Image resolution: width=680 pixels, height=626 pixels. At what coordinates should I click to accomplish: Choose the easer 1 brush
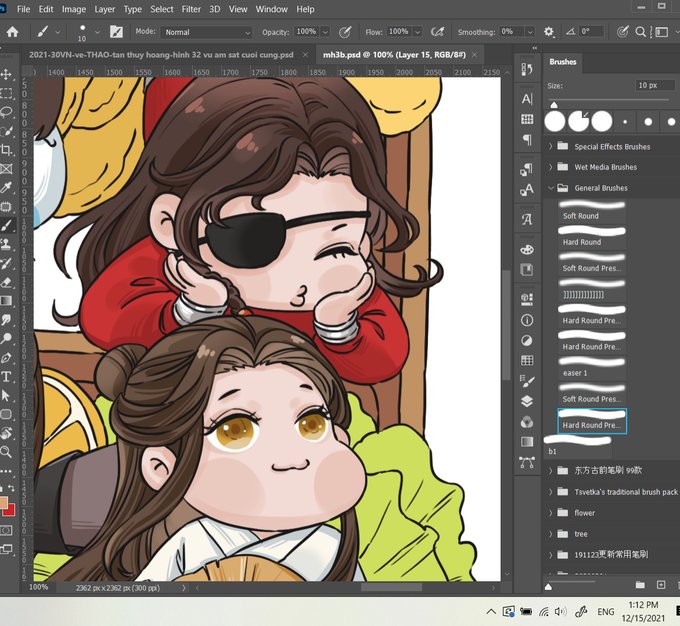[592, 367]
